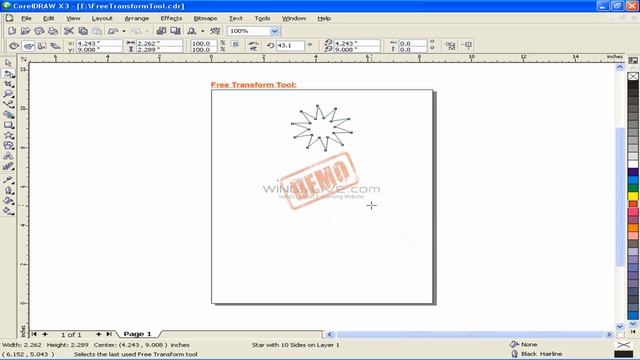Viewport: 640px width, 360px height.
Task: Open the Tools menu
Action: pyautogui.click(x=262, y=18)
